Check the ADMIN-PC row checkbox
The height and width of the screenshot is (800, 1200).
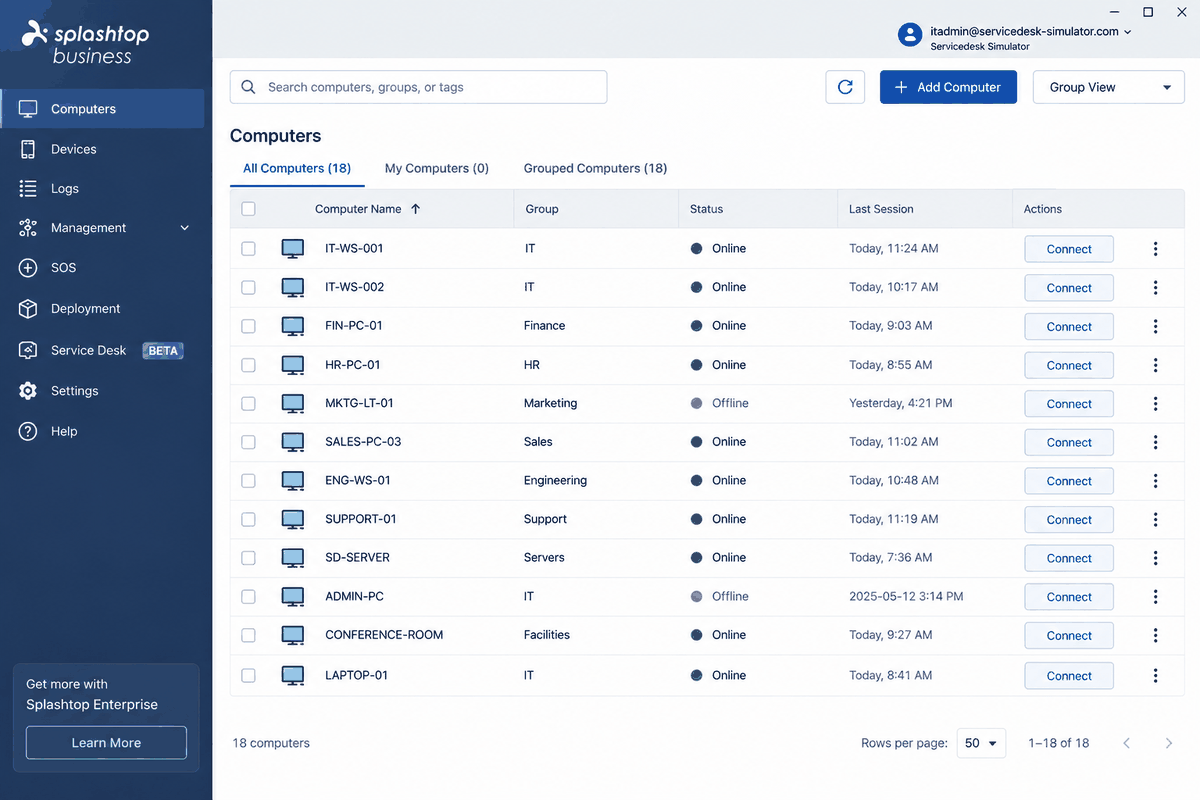click(x=248, y=596)
